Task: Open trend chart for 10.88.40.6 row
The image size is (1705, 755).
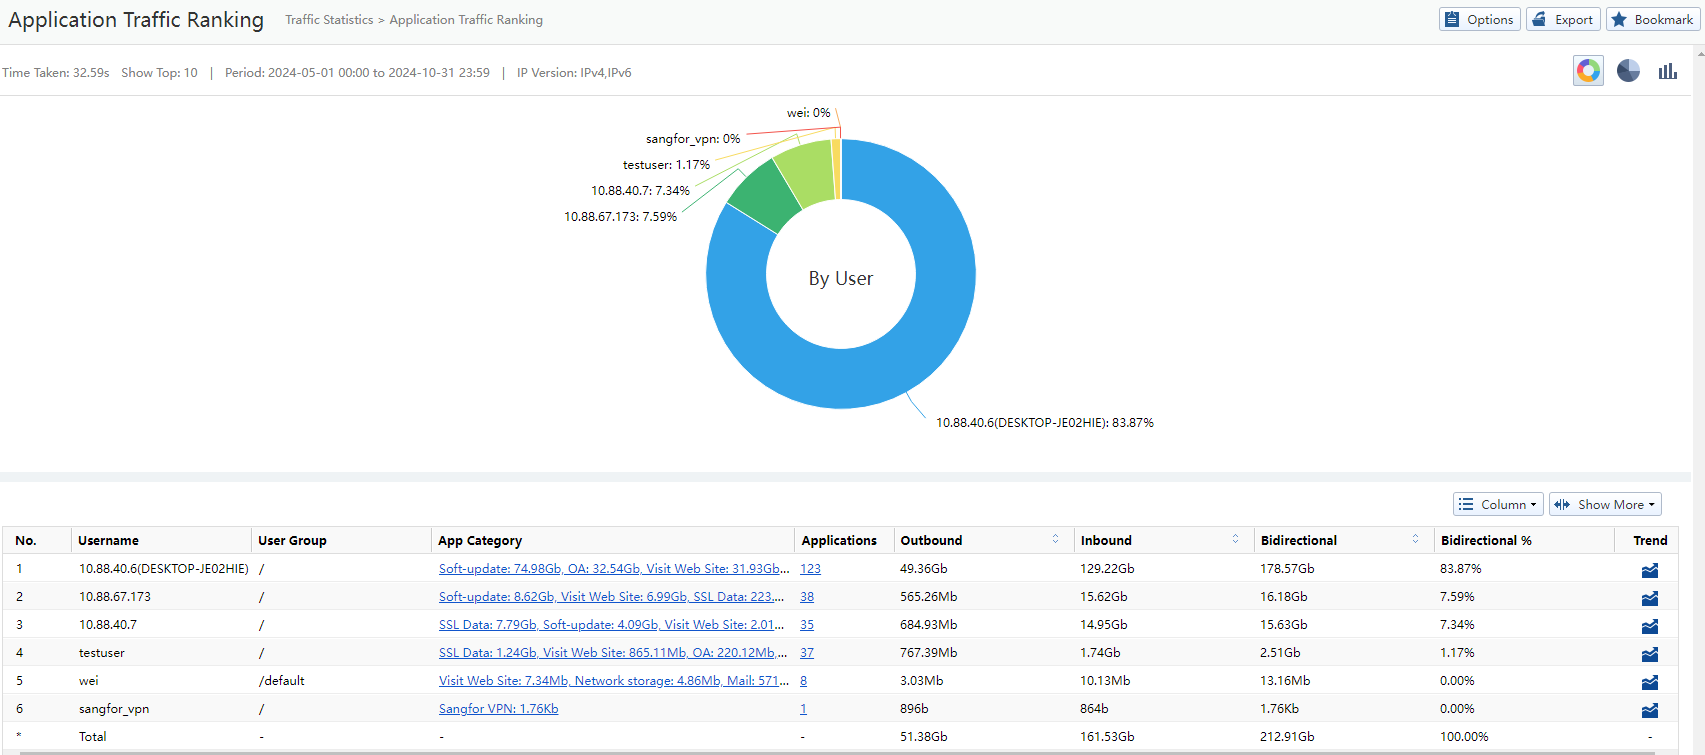Action: tap(1649, 570)
